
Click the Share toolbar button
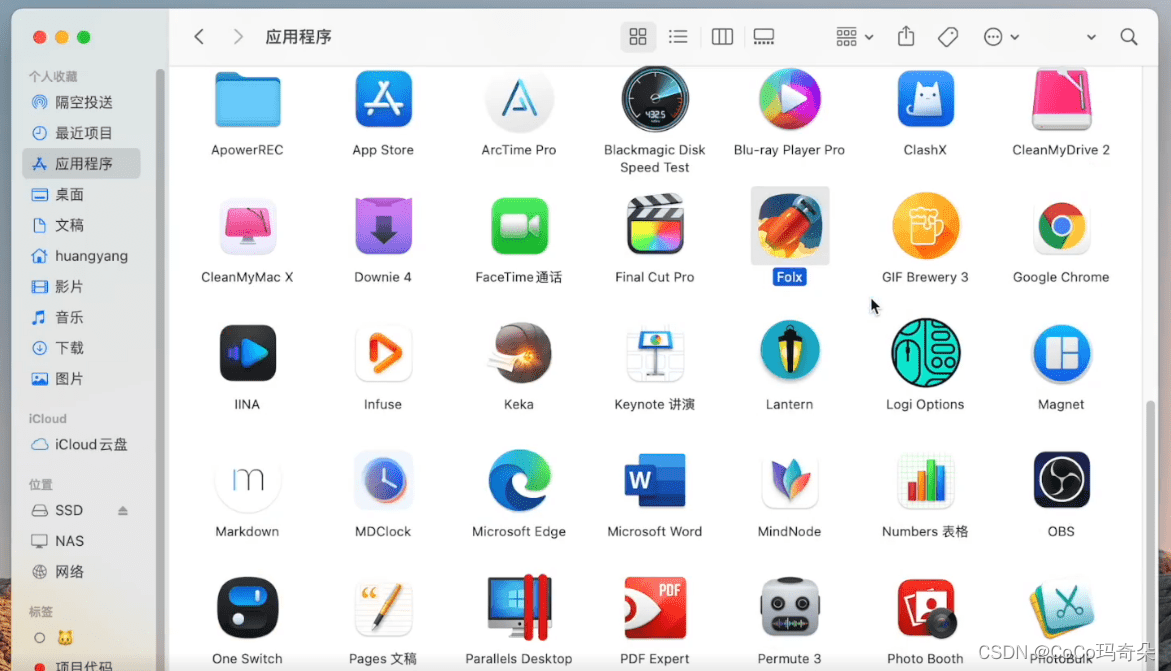click(906, 36)
